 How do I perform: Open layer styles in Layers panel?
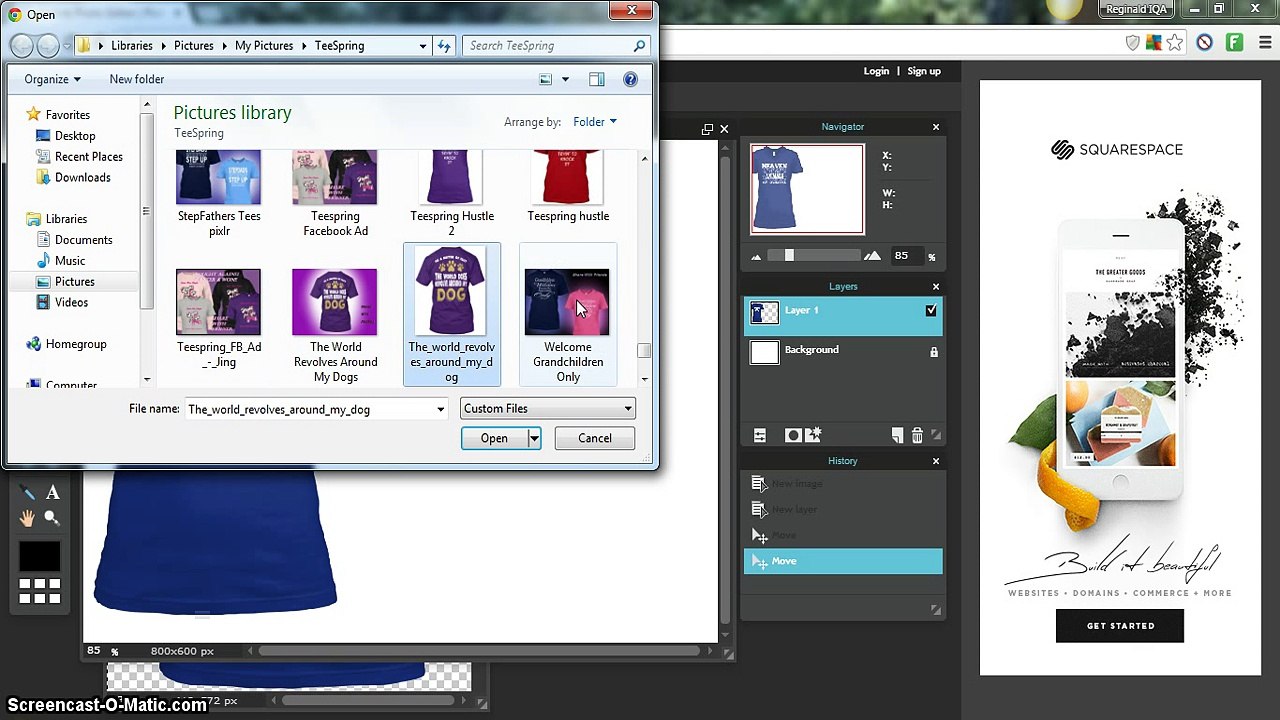point(813,435)
